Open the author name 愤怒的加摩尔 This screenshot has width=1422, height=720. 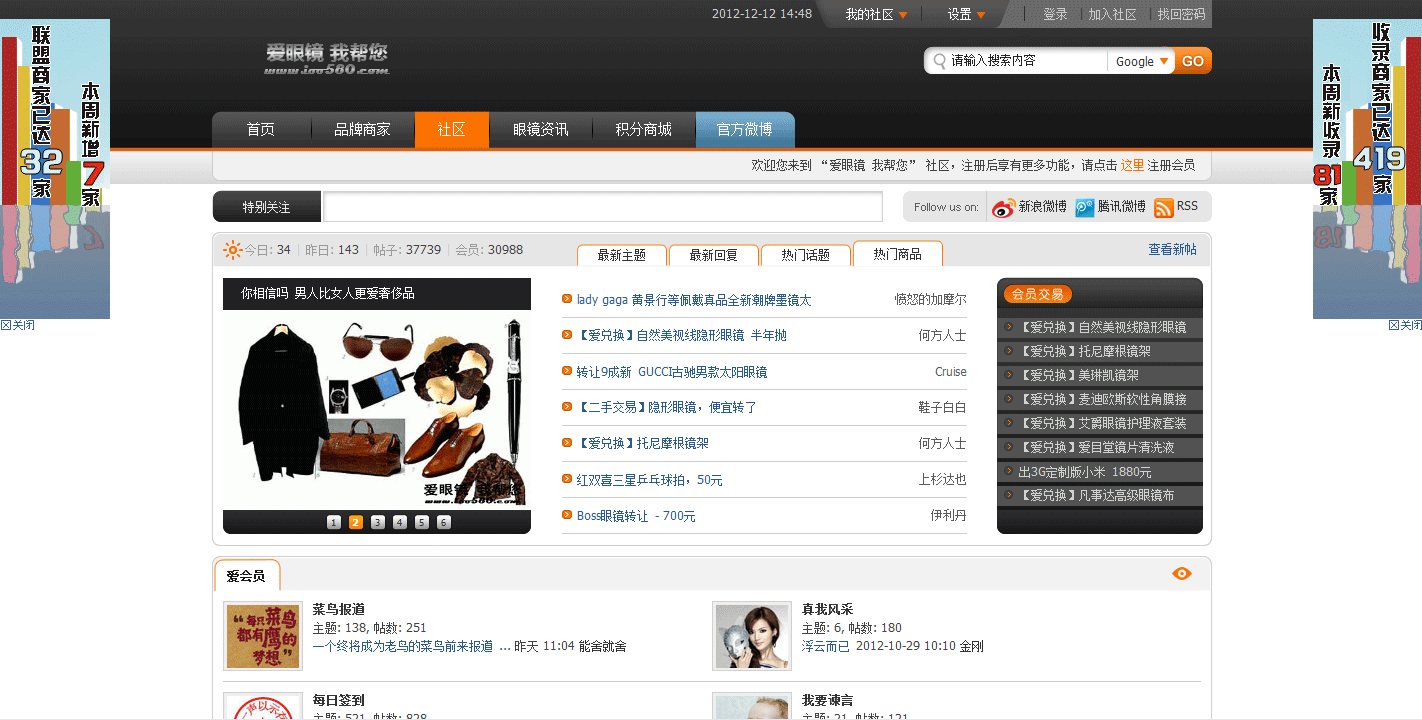point(931,300)
